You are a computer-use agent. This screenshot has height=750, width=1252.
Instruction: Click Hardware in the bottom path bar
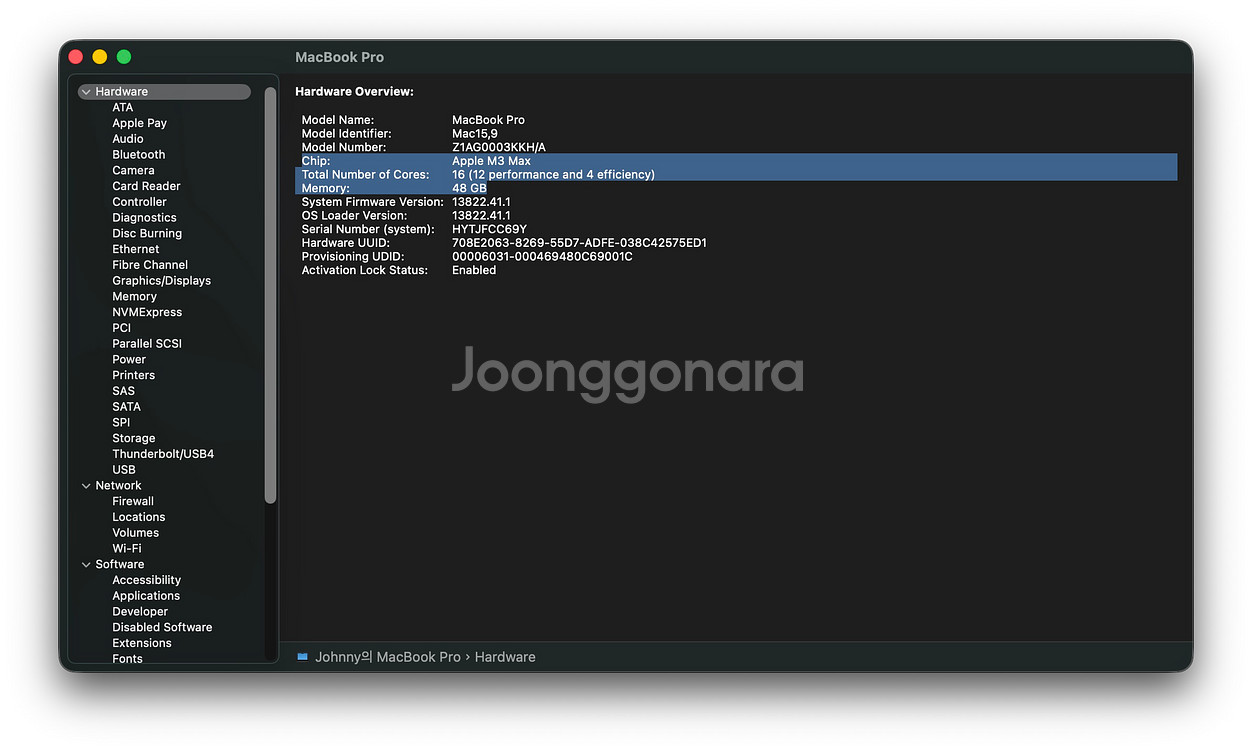(504, 657)
